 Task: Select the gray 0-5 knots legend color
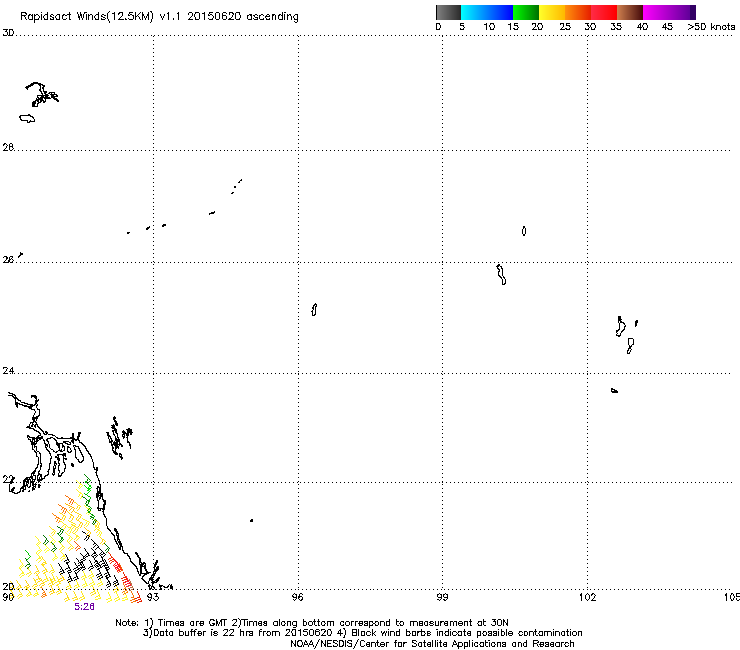pos(448,12)
